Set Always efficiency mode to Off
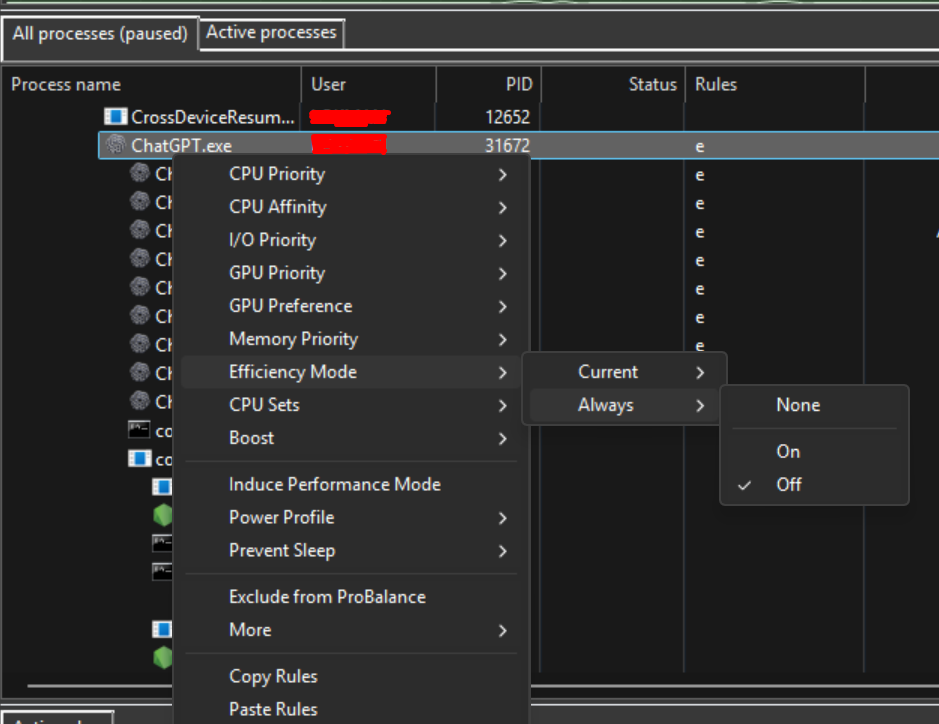The height and width of the screenshot is (724, 939). tap(814, 484)
